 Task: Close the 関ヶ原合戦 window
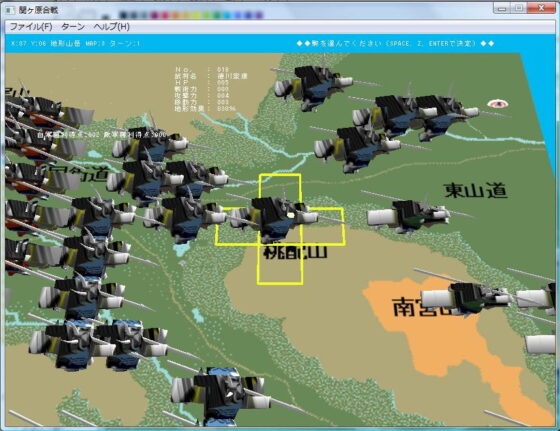[x=541, y=8]
